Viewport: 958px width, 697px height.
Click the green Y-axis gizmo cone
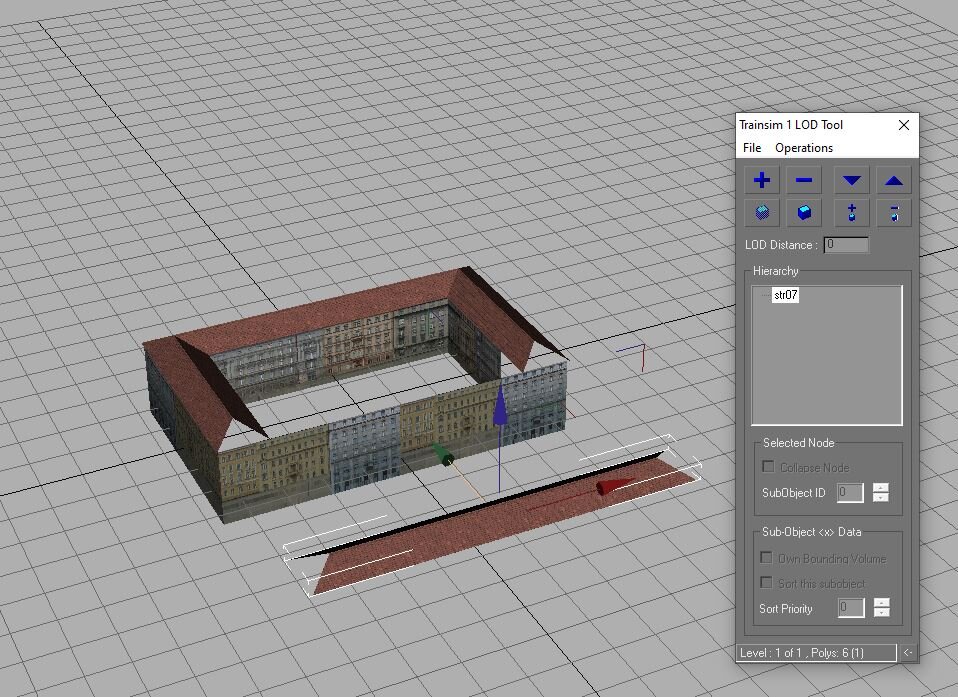pyautogui.click(x=443, y=455)
